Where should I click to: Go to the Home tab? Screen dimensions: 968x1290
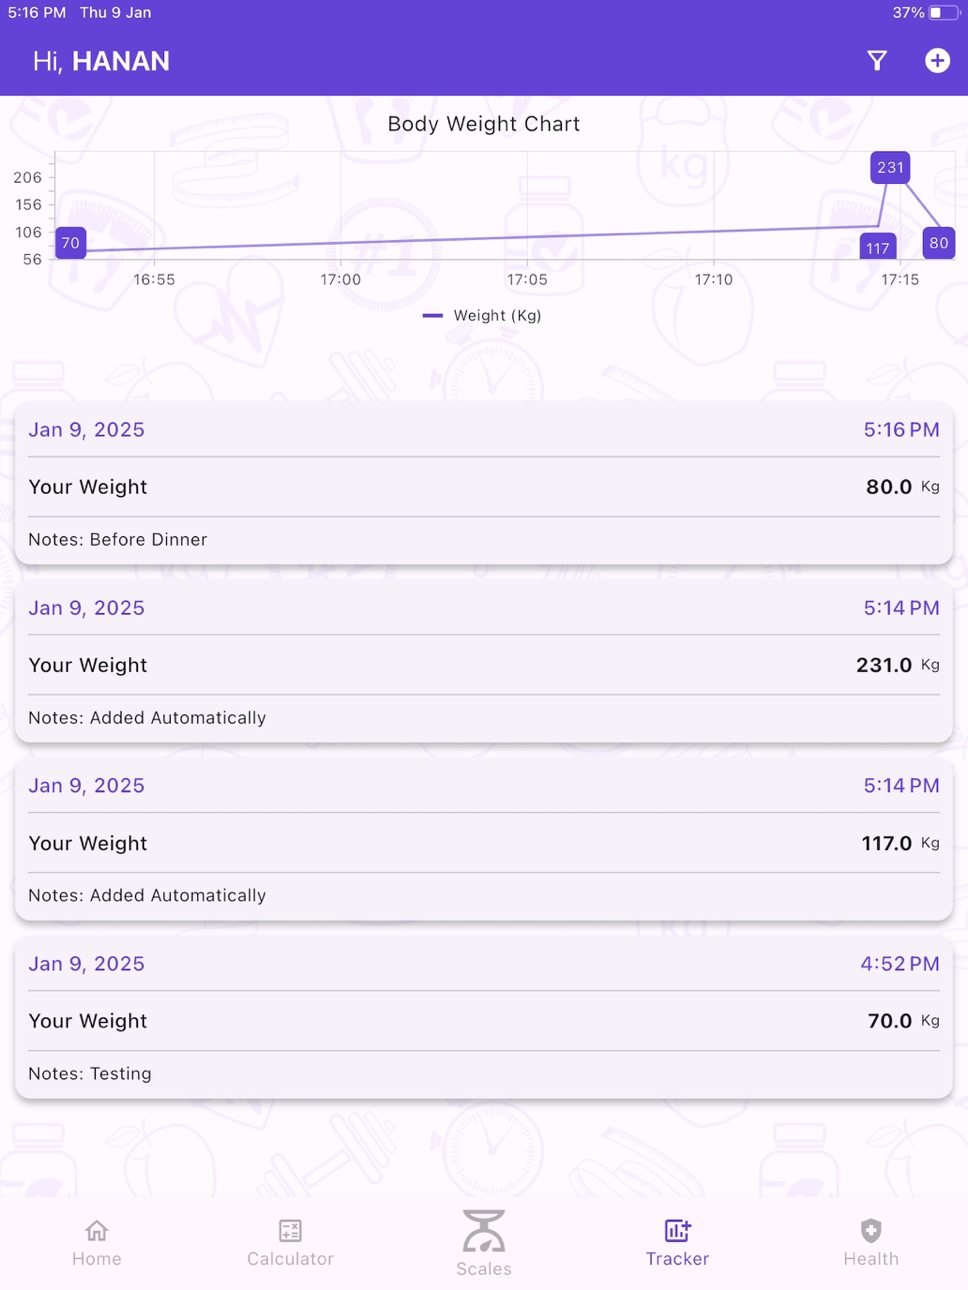point(97,1243)
